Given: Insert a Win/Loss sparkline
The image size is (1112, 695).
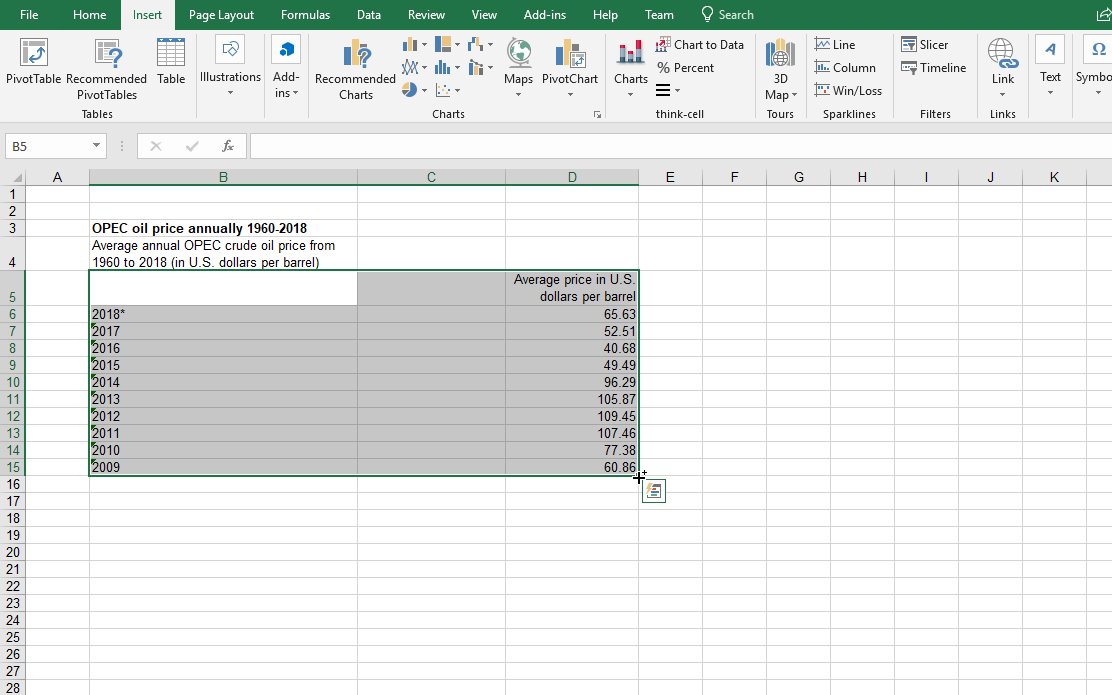Looking at the screenshot, I should tap(848, 90).
